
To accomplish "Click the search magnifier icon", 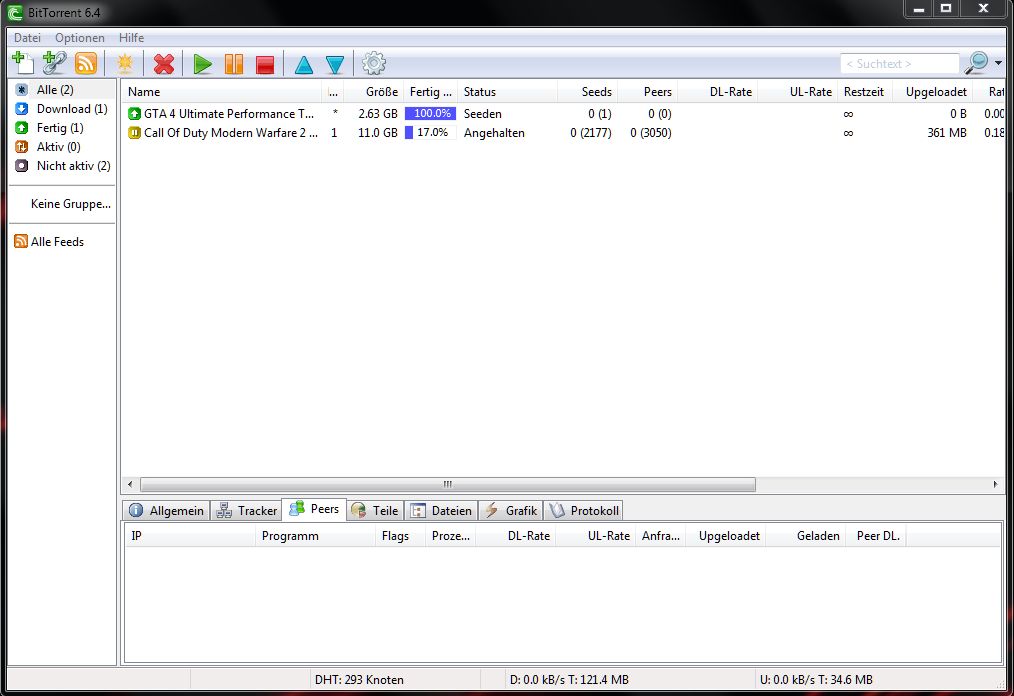I will click(976, 63).
